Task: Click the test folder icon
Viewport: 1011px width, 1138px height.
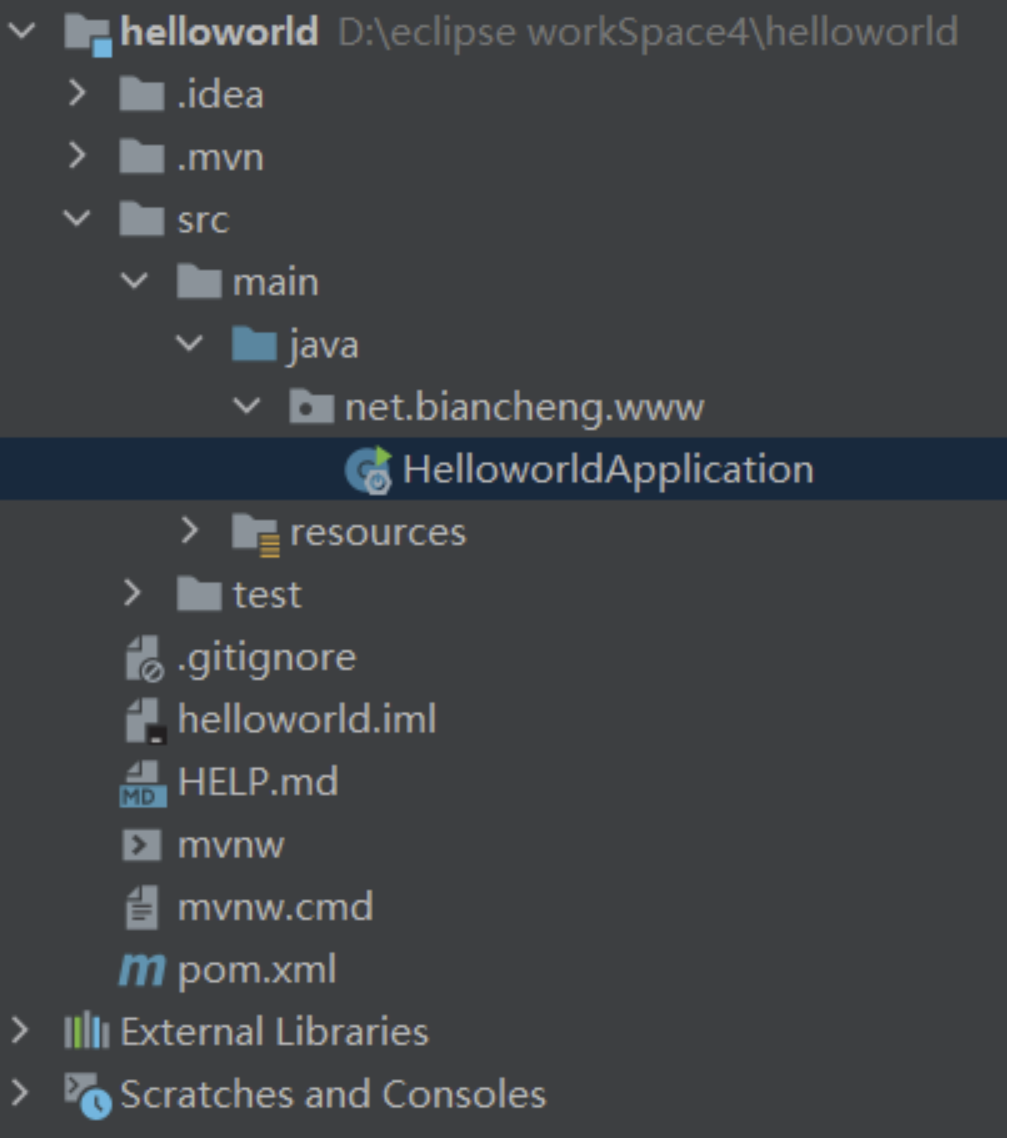Action: [x=199, y=594]
